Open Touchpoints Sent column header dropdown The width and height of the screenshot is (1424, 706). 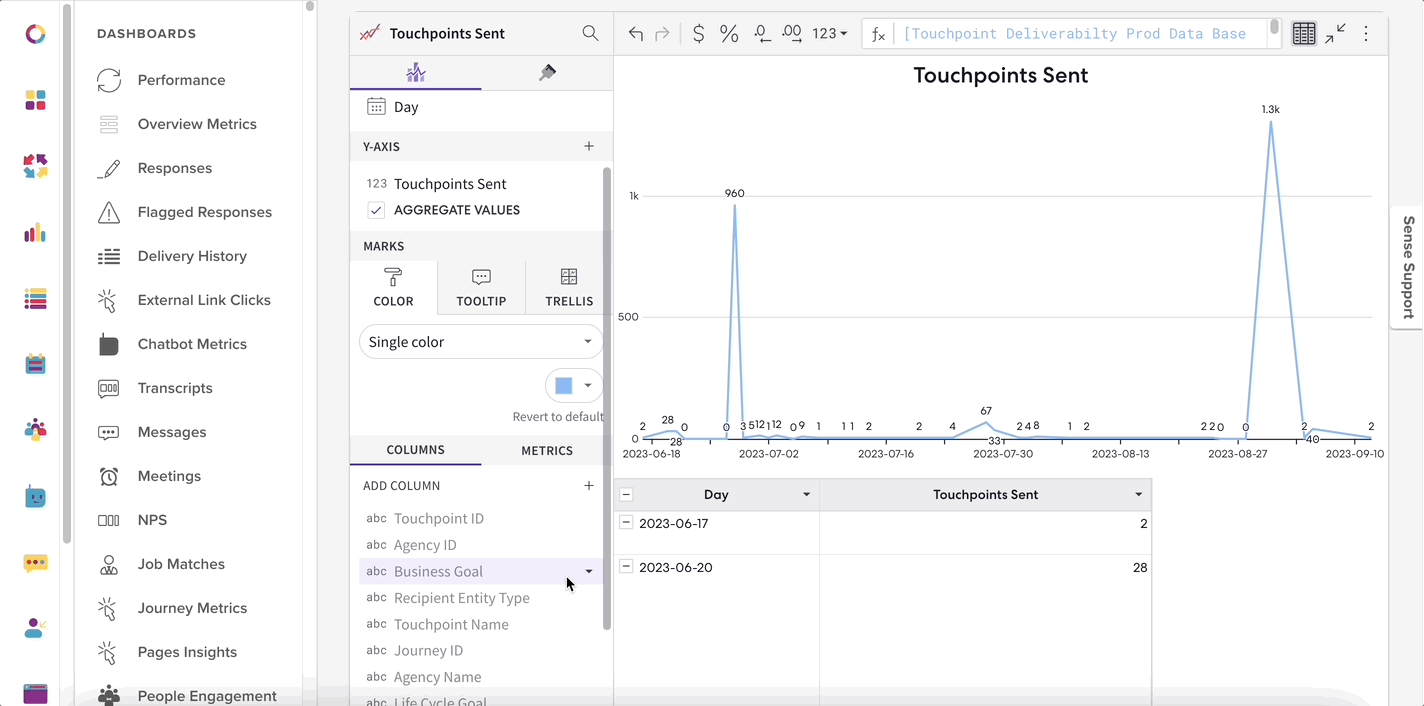pos(1138,495)
